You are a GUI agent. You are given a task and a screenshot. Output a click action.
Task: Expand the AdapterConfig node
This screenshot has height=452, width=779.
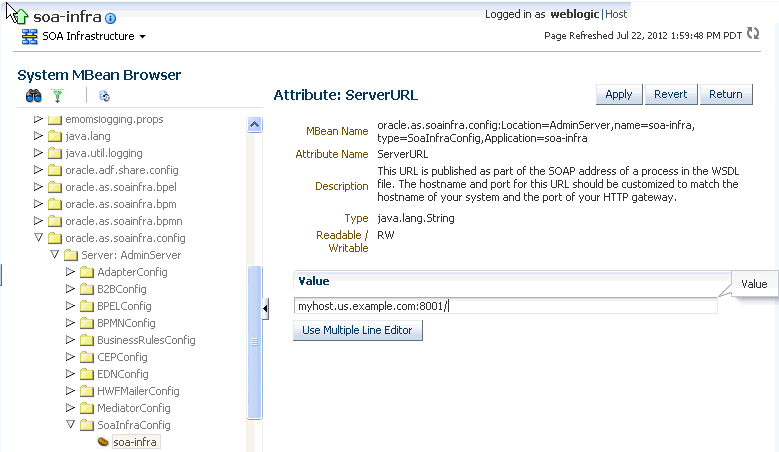pos(71,271)
